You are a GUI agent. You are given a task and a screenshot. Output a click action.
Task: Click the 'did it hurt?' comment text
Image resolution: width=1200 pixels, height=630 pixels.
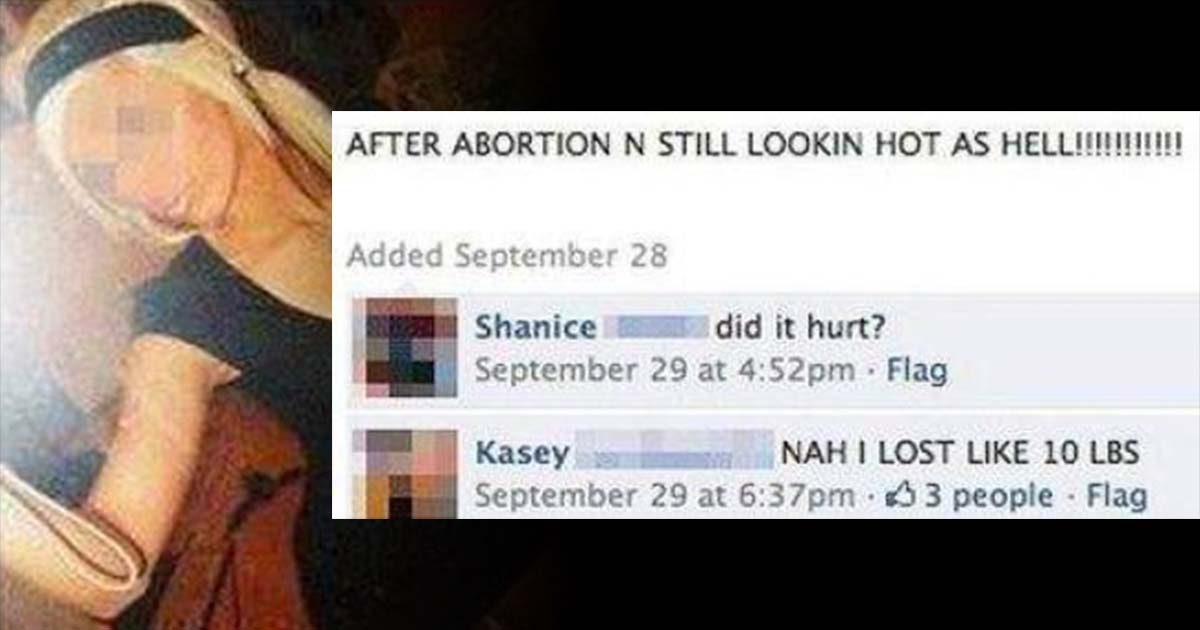[x=799, y=327]
